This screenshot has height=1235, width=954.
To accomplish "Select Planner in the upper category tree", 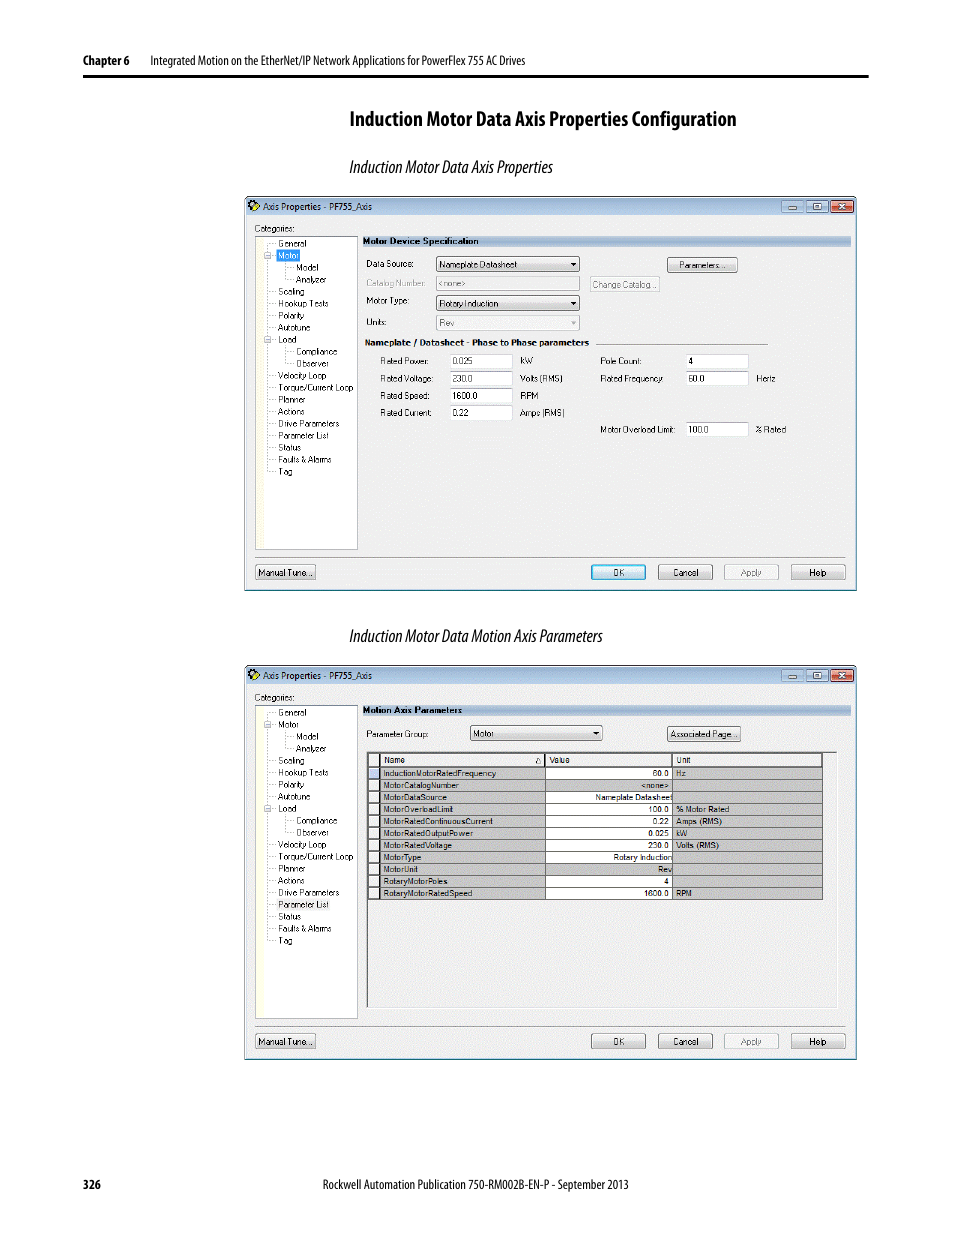I will (x=292, y=400).
